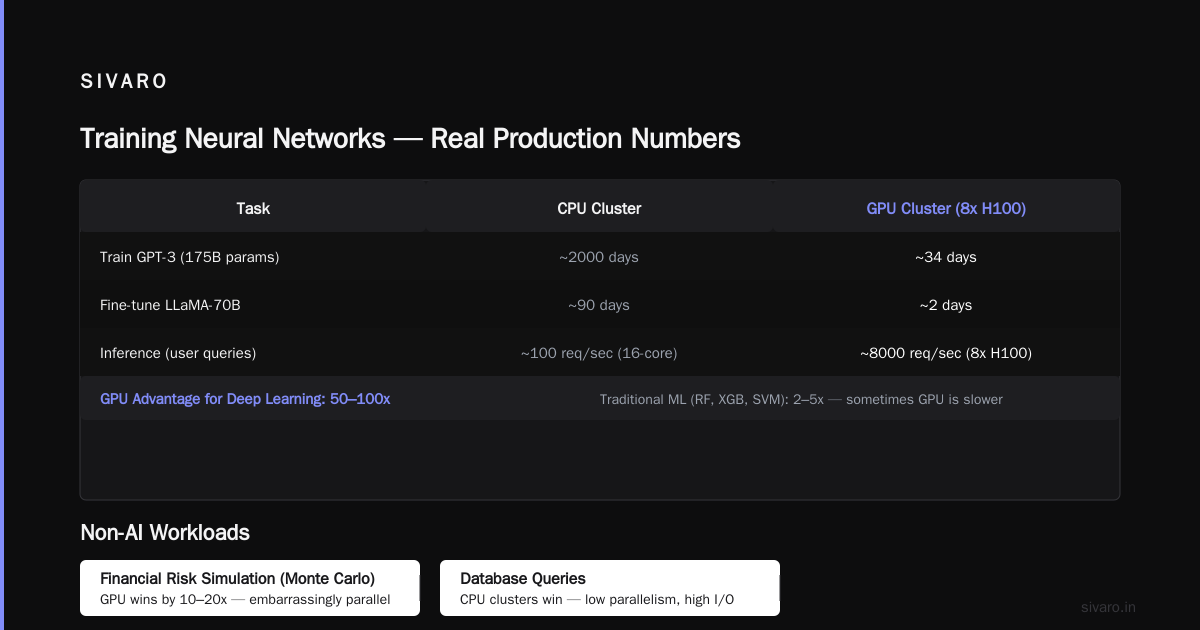Viewport: 1200px width, 630px height.
Task: Click the SIVARO logo text
Action: click(x=124, y=82)
